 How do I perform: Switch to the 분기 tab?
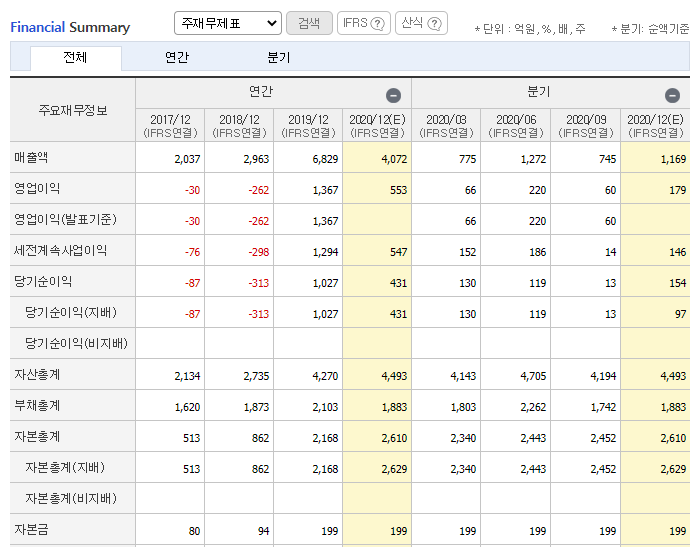[279, 58]
